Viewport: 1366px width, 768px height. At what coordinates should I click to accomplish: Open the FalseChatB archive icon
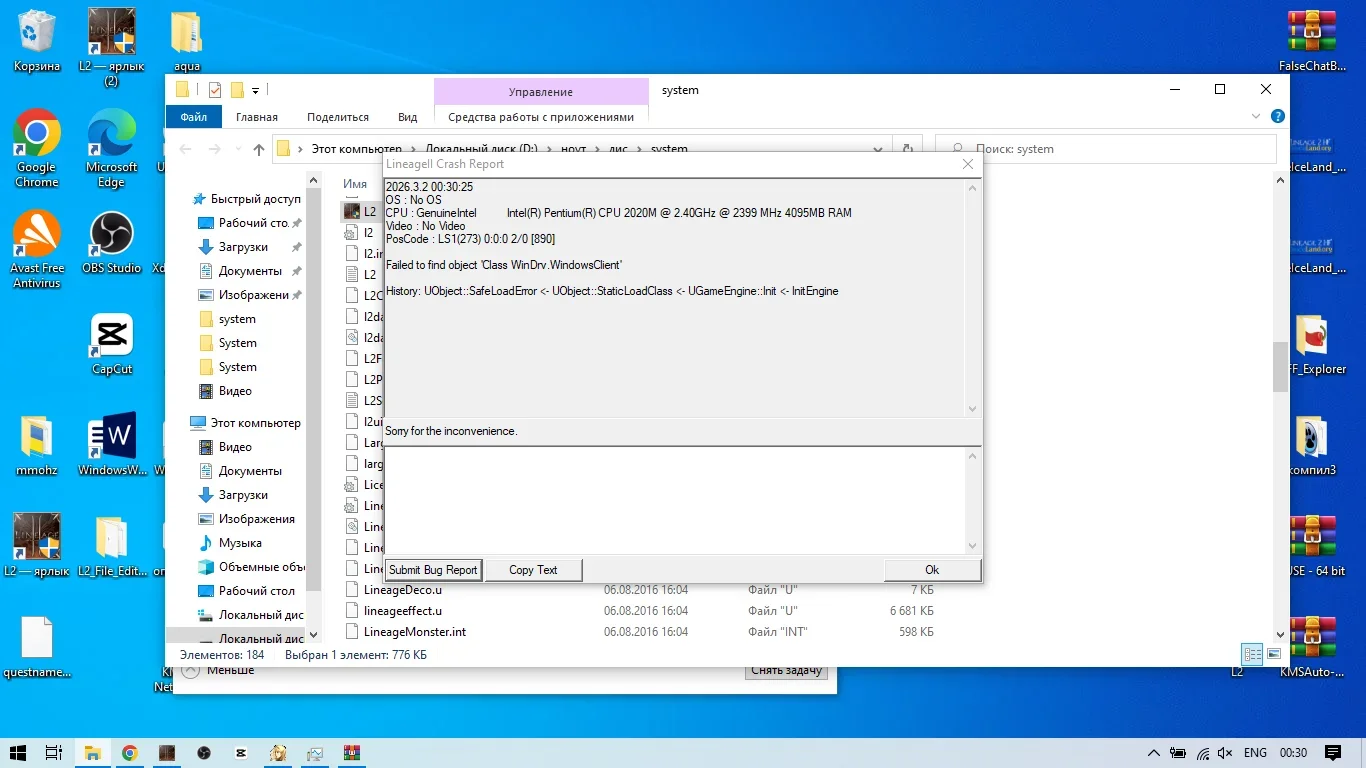[1310, 40]
